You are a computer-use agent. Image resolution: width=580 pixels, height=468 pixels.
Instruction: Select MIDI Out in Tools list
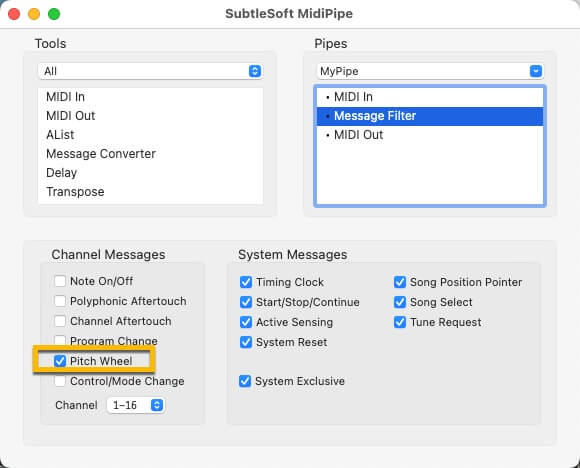pos(150,116)
